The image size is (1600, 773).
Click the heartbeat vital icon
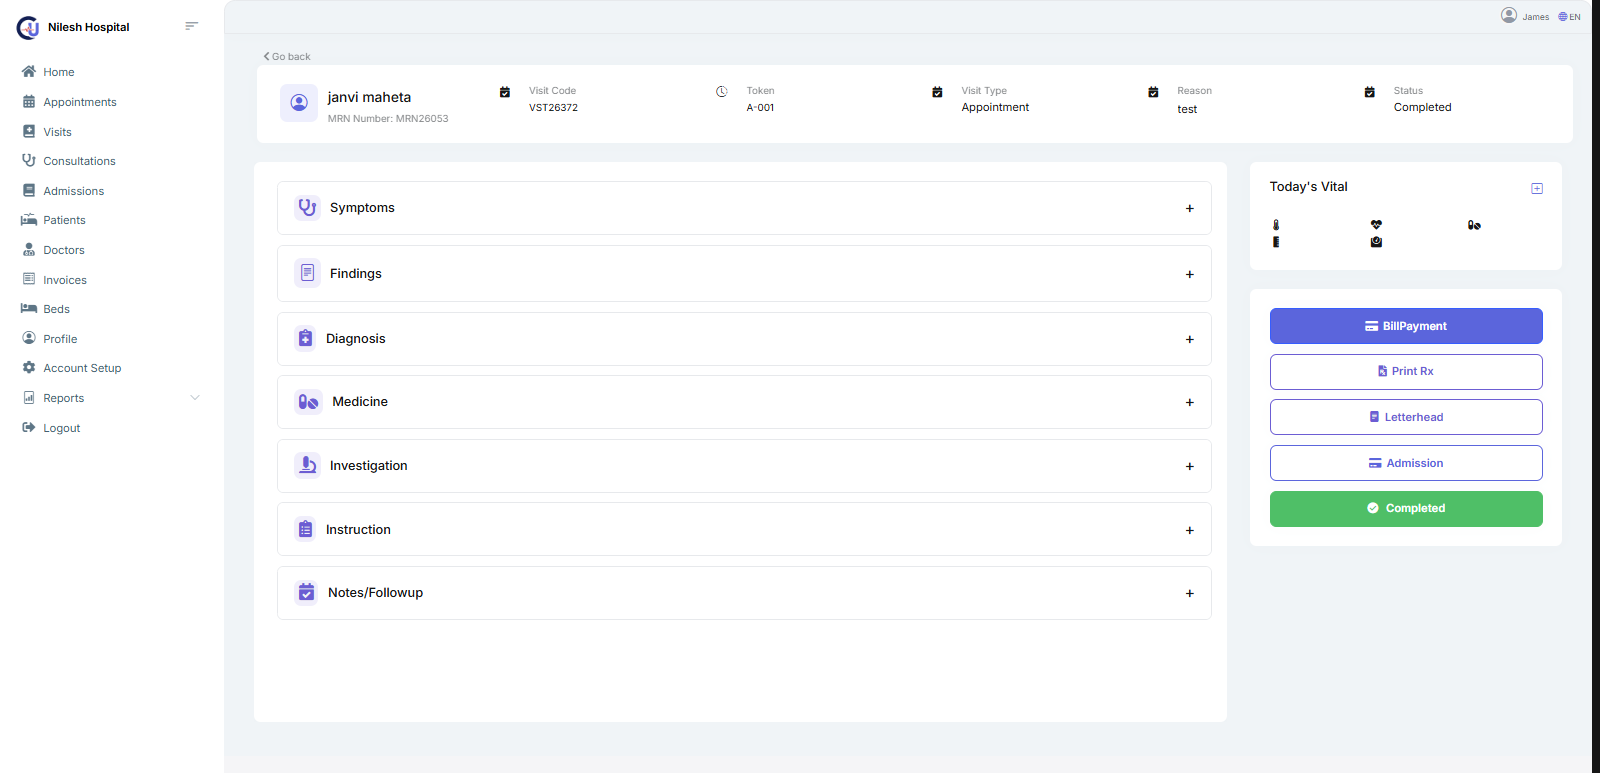1376,225
